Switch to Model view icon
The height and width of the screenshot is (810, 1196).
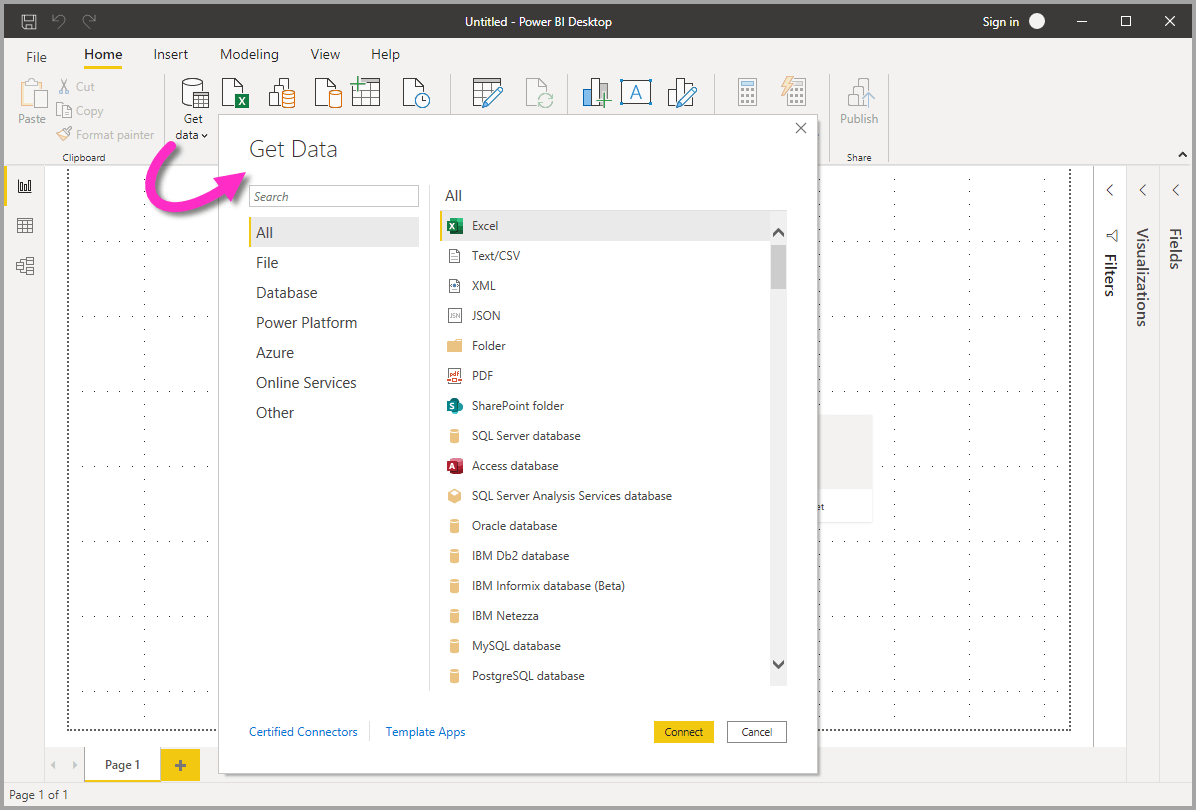pyautogui.click(x=25, y=266)
